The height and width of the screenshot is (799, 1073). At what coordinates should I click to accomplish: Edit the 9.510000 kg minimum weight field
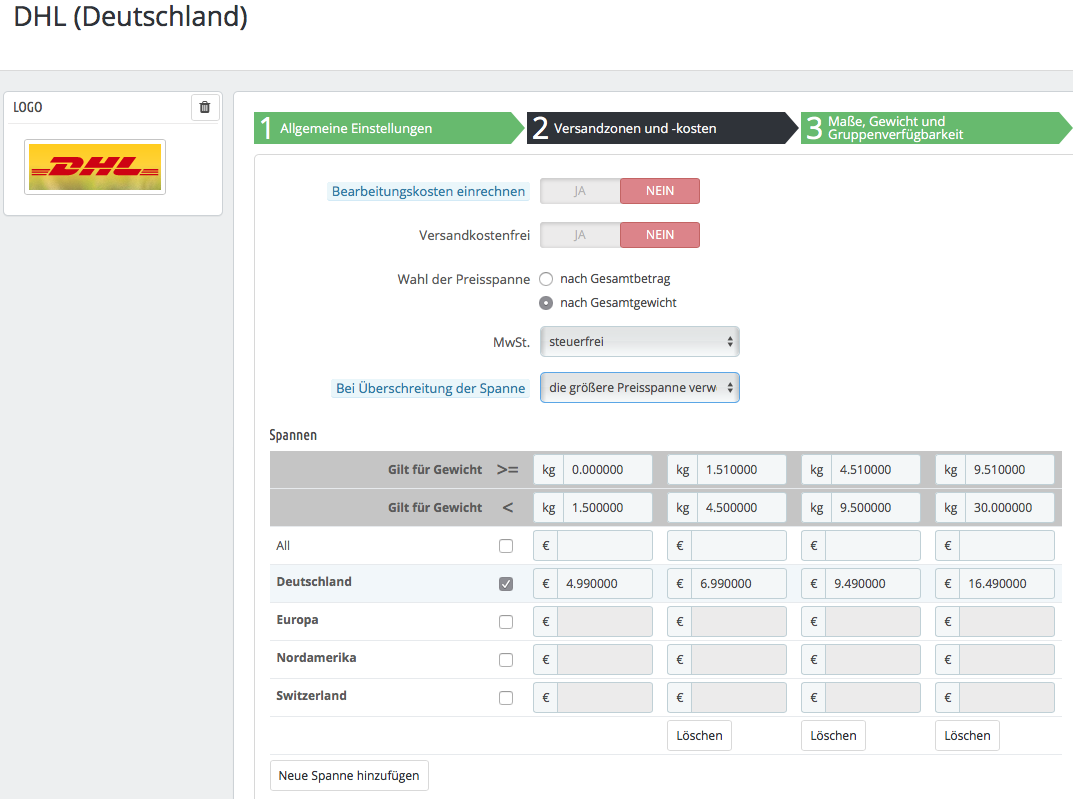point(1010,470)
